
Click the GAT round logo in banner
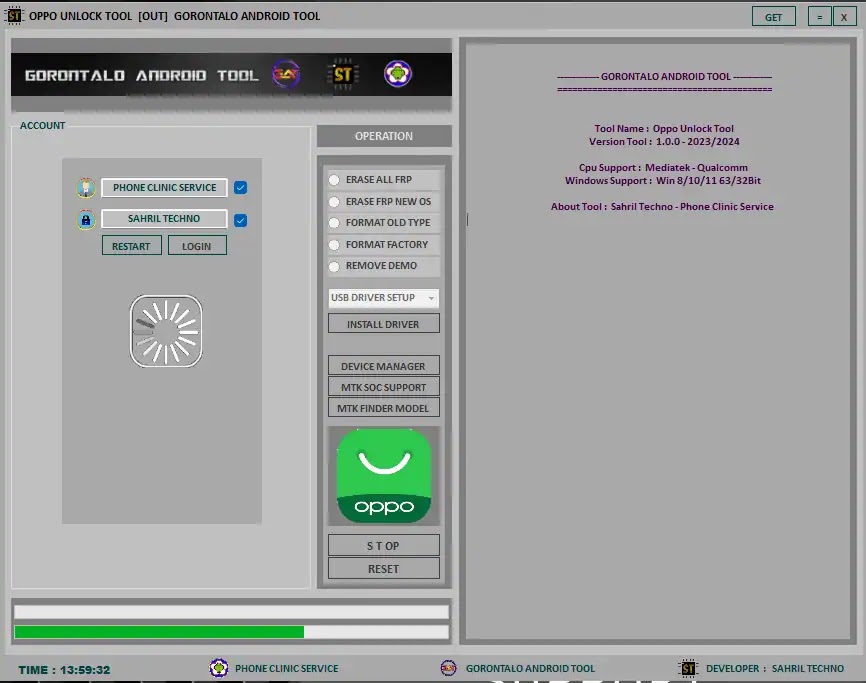[286, 74]
